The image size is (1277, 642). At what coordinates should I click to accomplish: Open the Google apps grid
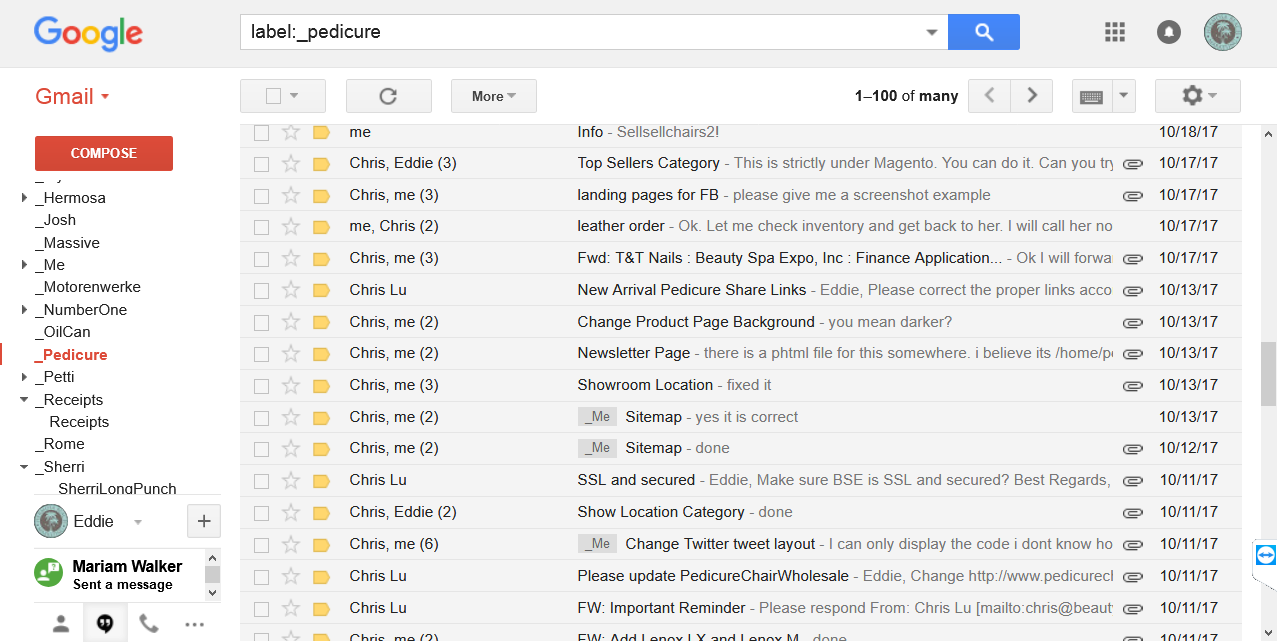click(1115, 32)
